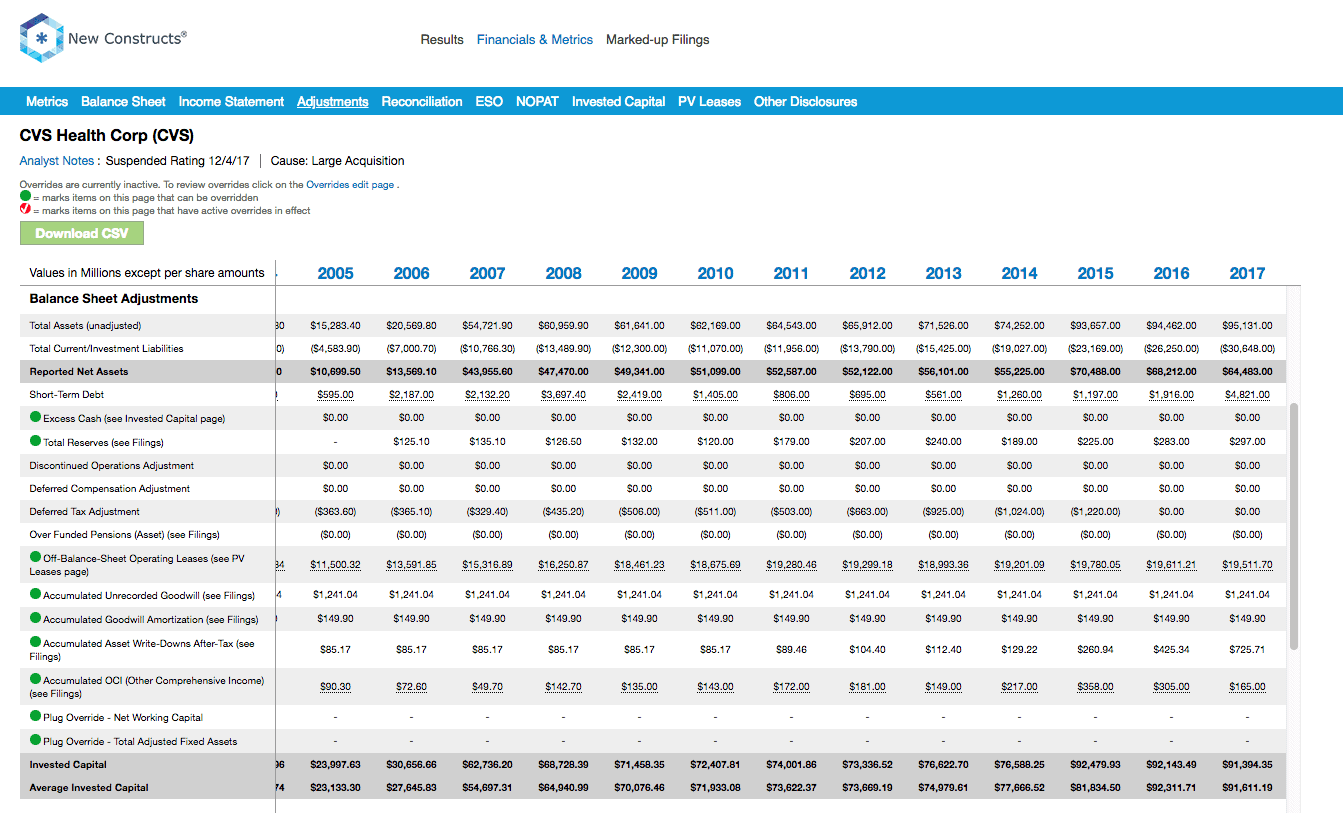Click 2010 Short-Term Debt value $1,405.00
Viewport: 1343px width, 813px height.
[715, 395]
